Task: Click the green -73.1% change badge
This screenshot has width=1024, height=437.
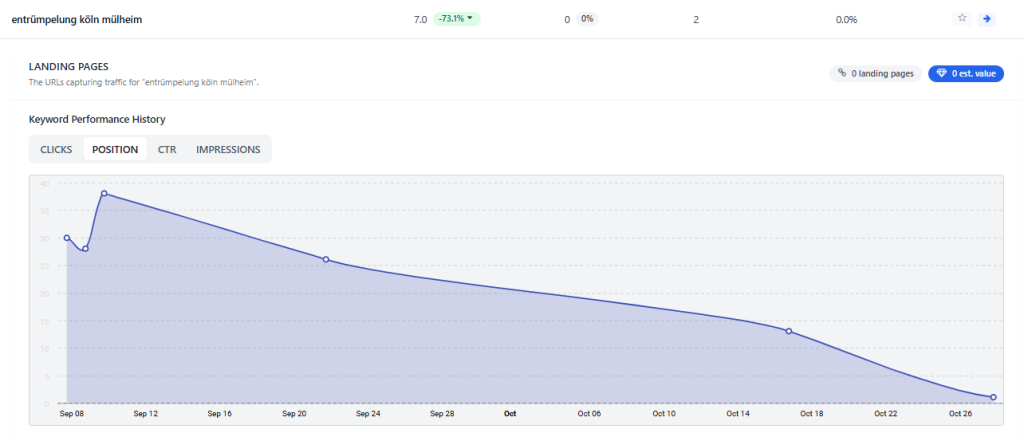Action: tap(456, 19)
